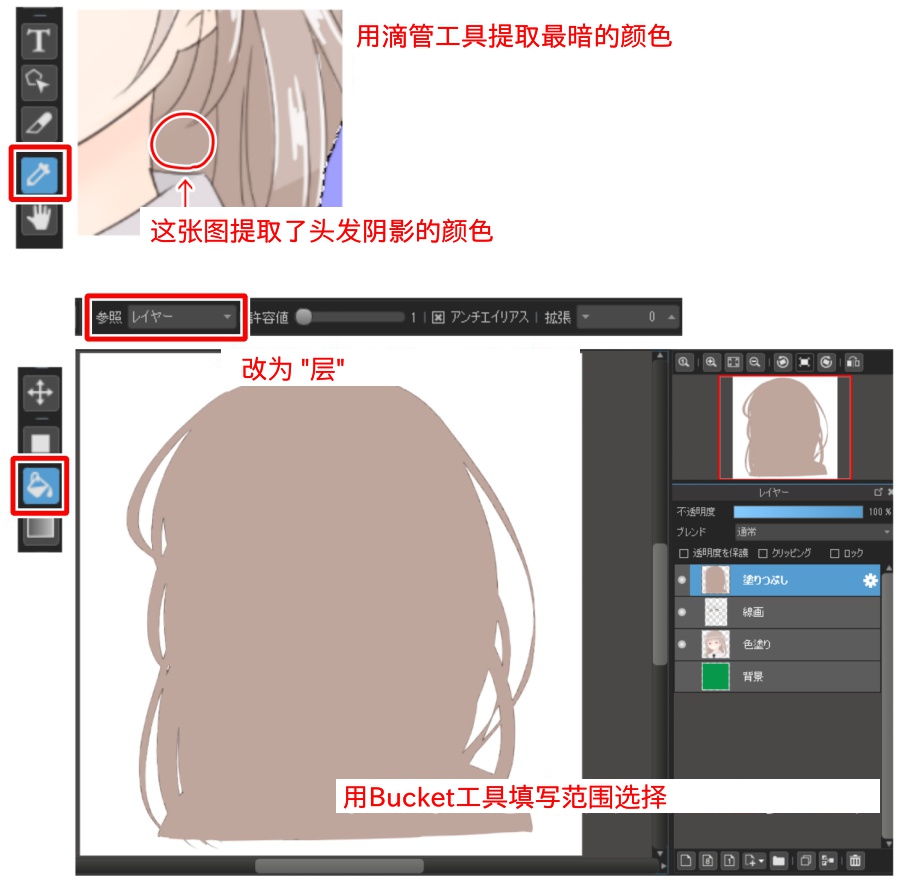Open the 拡張 value dropdown arrow
This screenshot has height=882, width=900.
click(x=585, y=317)
